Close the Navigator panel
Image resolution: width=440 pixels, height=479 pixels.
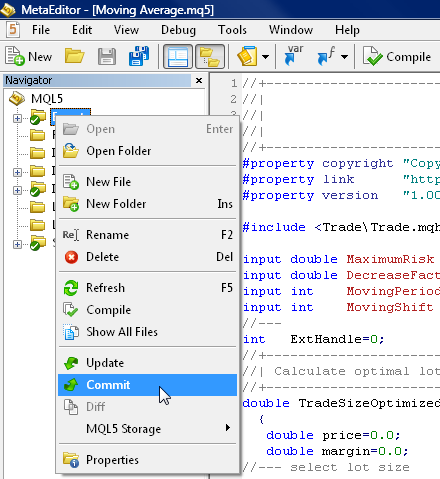coord(199,80)
